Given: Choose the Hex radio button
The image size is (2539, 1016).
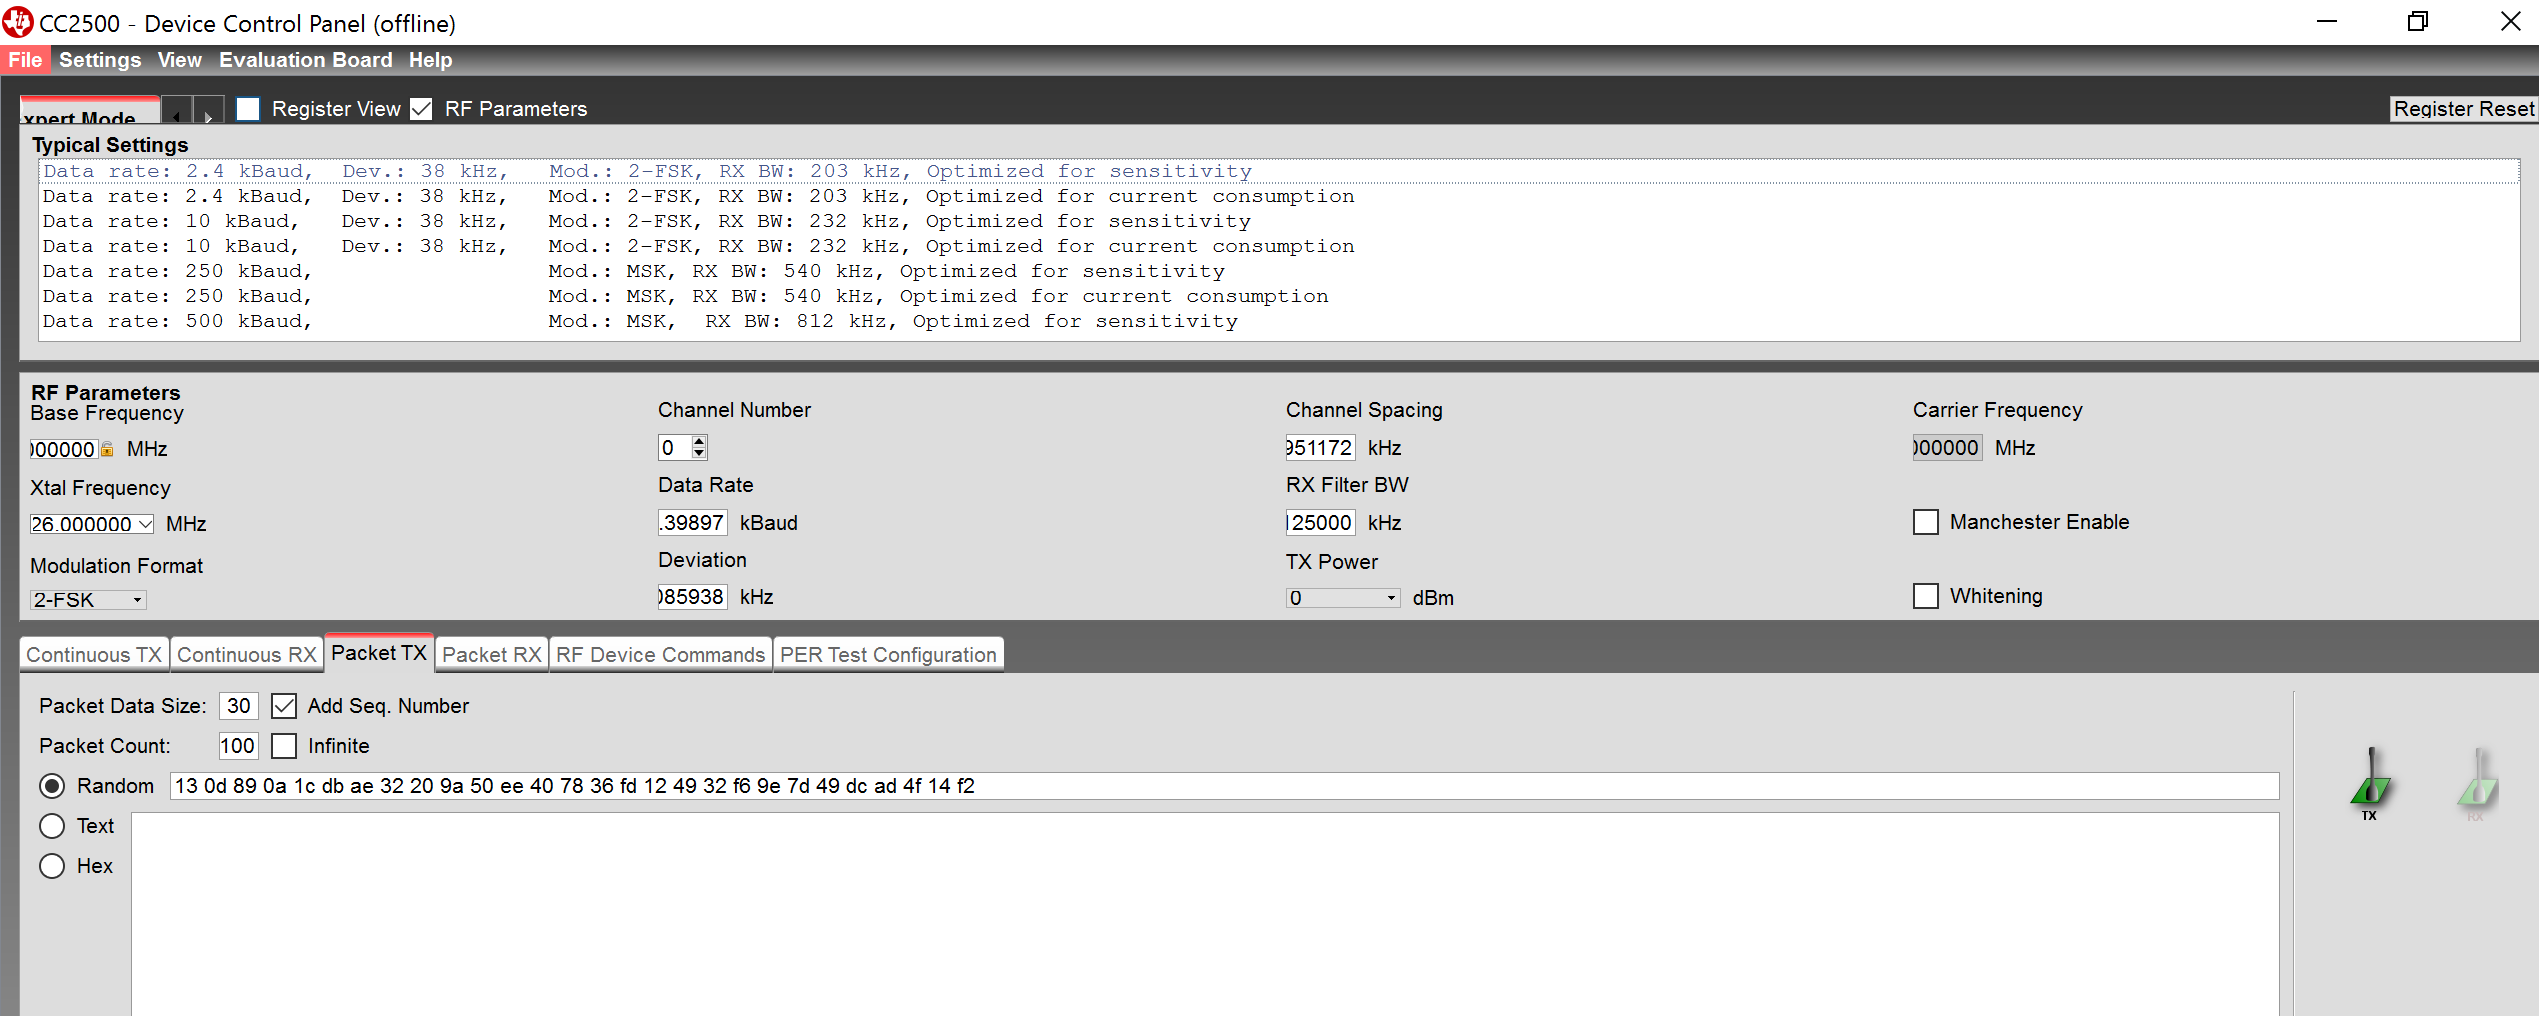Looking at the screenshot, I should [52, 866].
